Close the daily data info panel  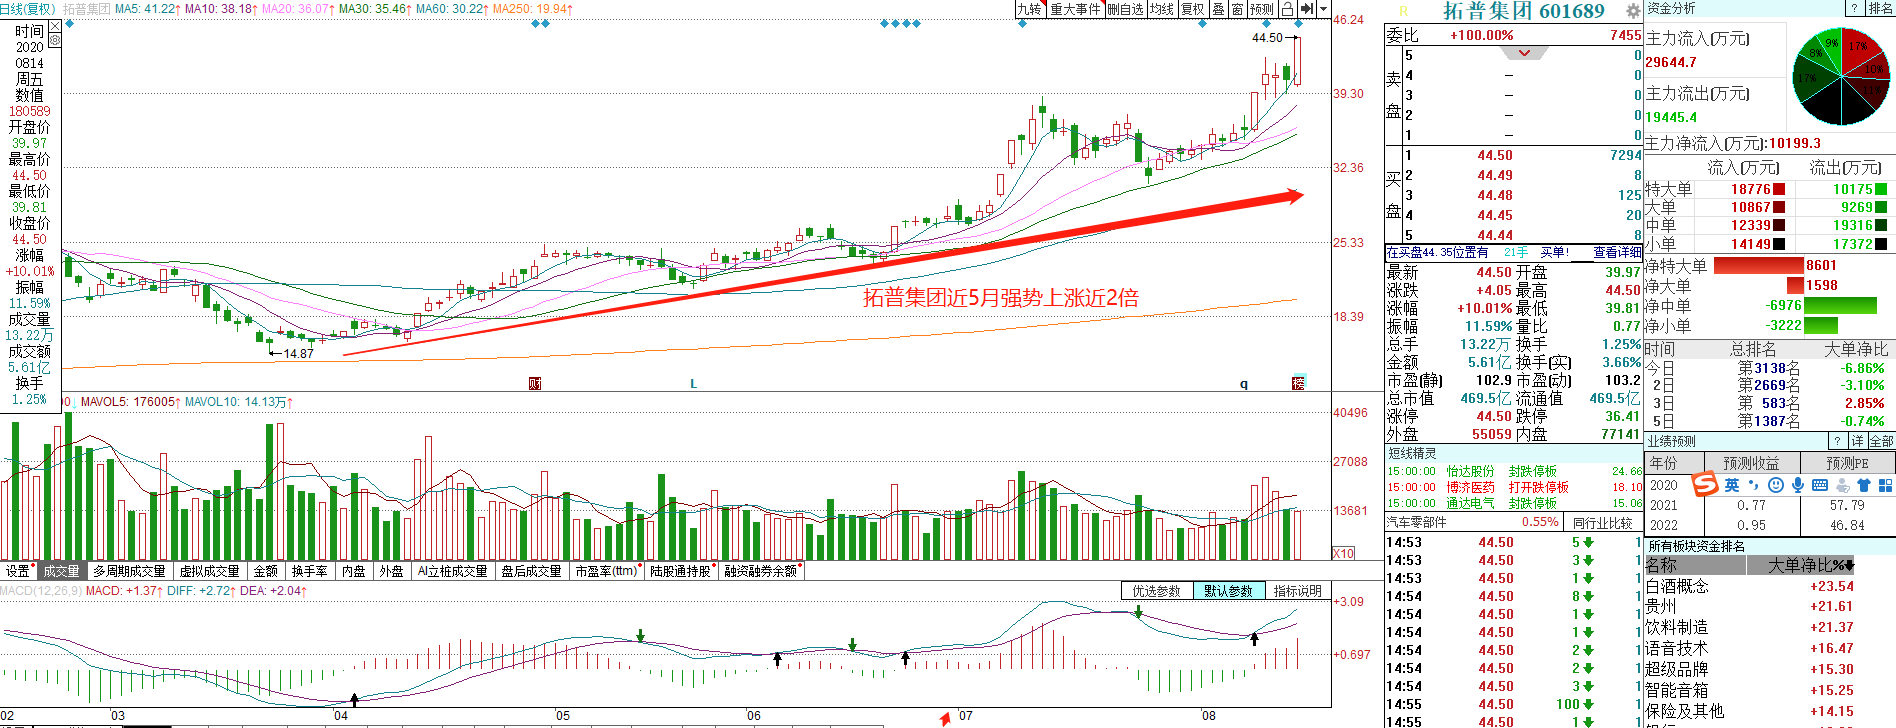pos(55,25)
